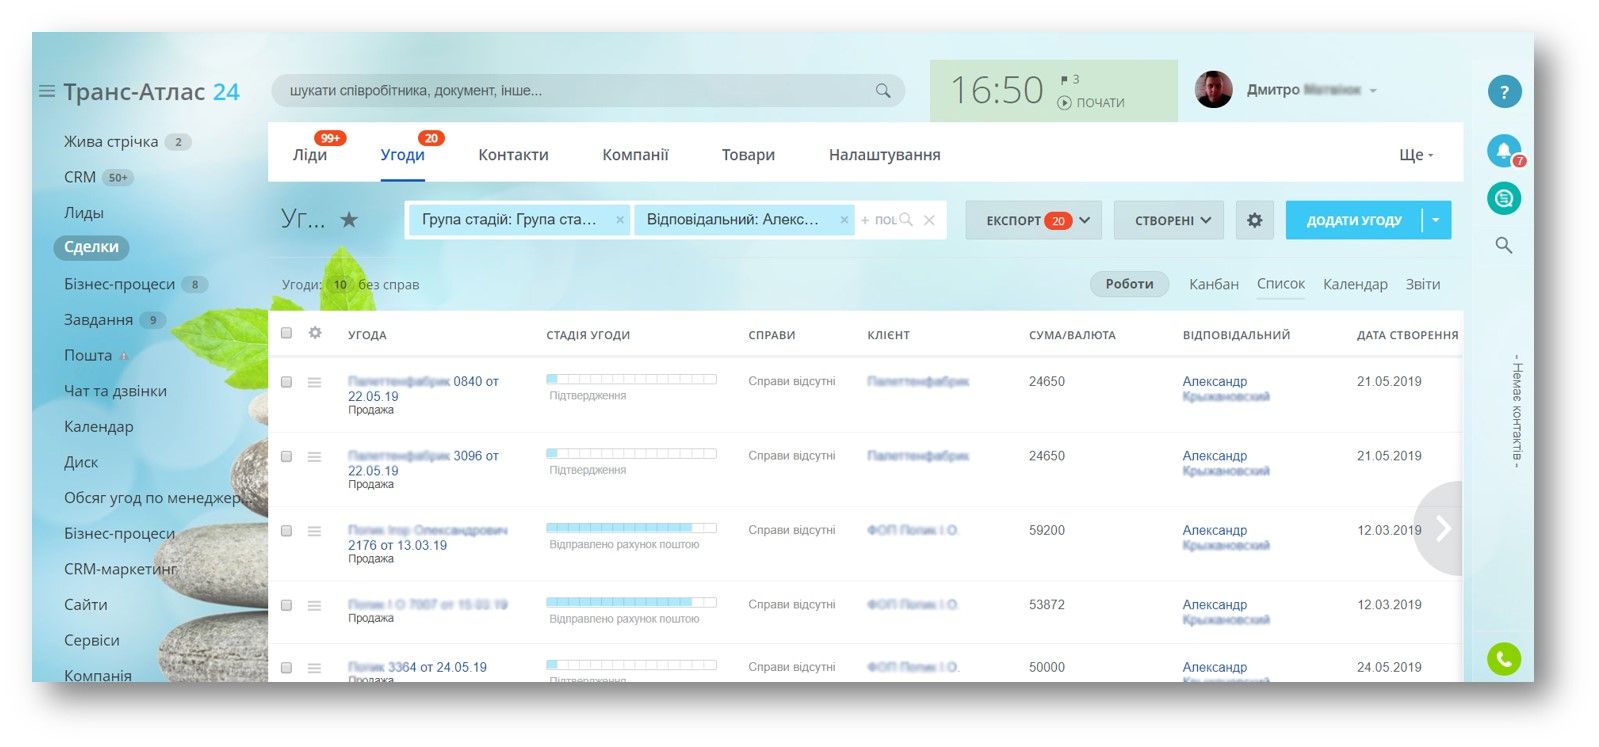Open the green chat messages icon

pos(1503,198)
